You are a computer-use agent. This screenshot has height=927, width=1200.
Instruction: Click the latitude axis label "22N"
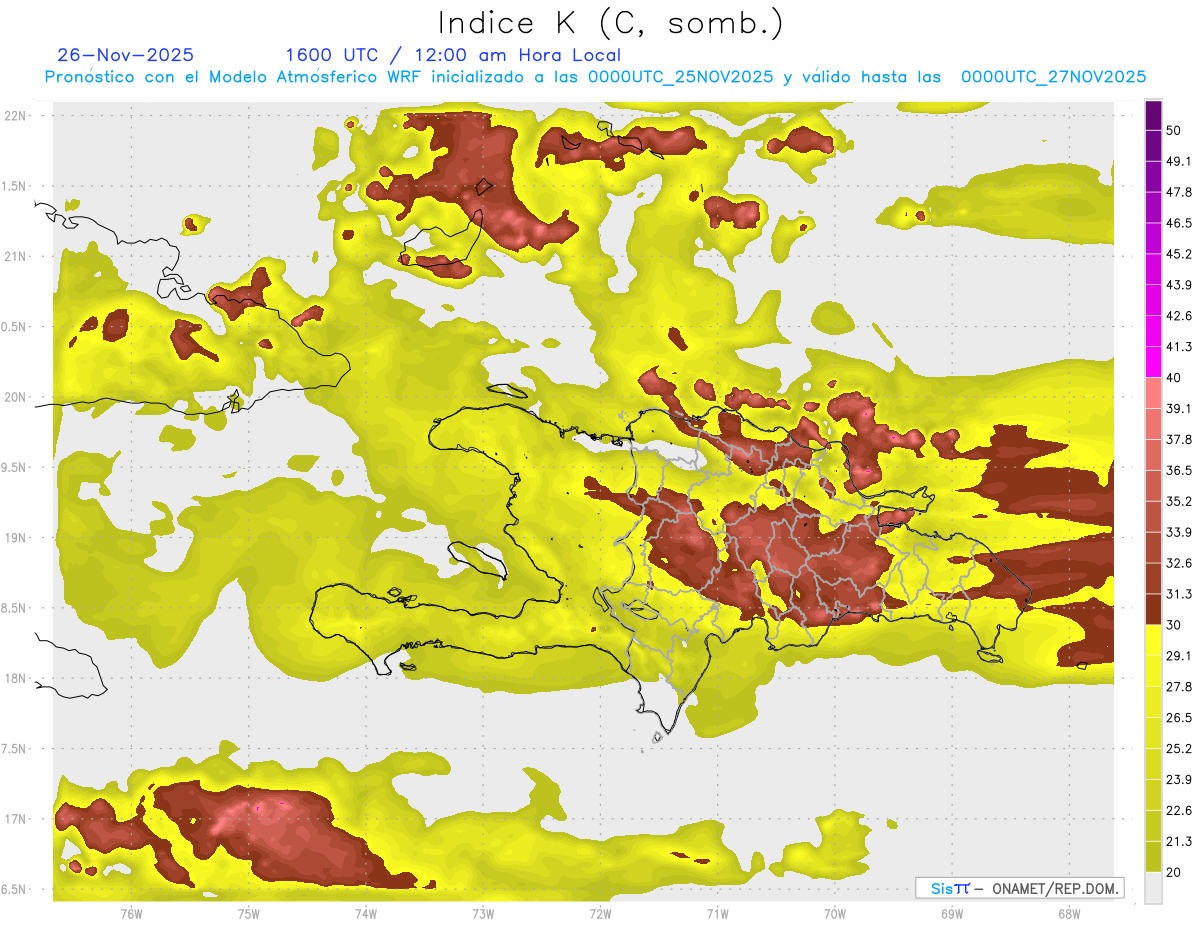pos(15,115)
